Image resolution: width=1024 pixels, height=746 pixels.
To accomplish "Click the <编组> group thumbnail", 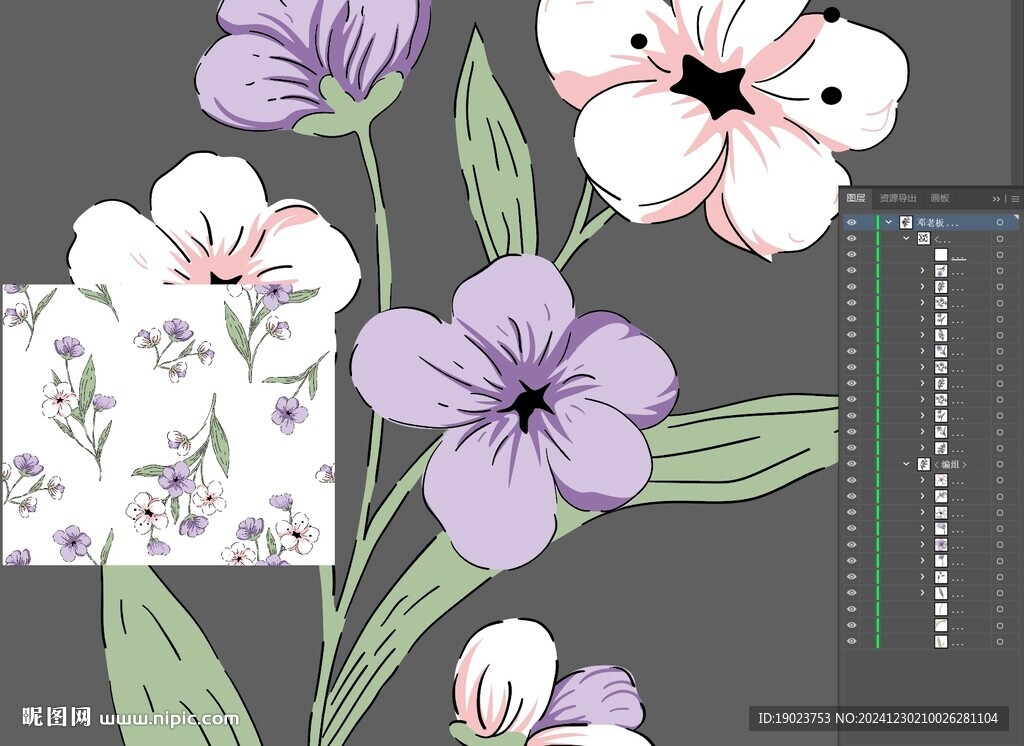I will tap(923, 464).
